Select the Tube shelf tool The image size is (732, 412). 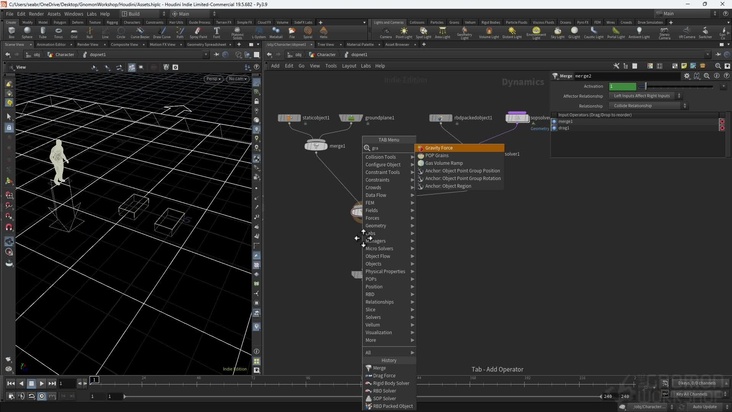(42, 32)
